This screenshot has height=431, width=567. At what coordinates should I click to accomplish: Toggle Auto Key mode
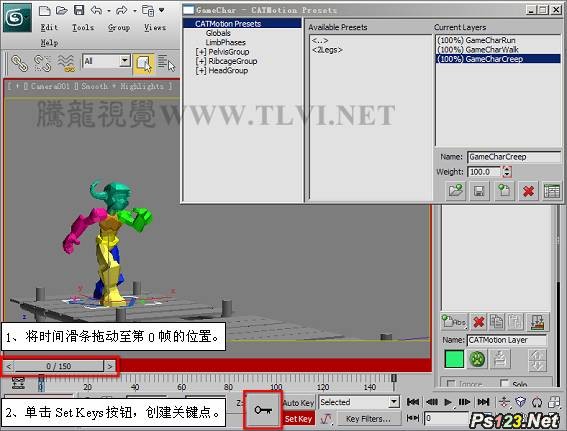pos(298,402)
